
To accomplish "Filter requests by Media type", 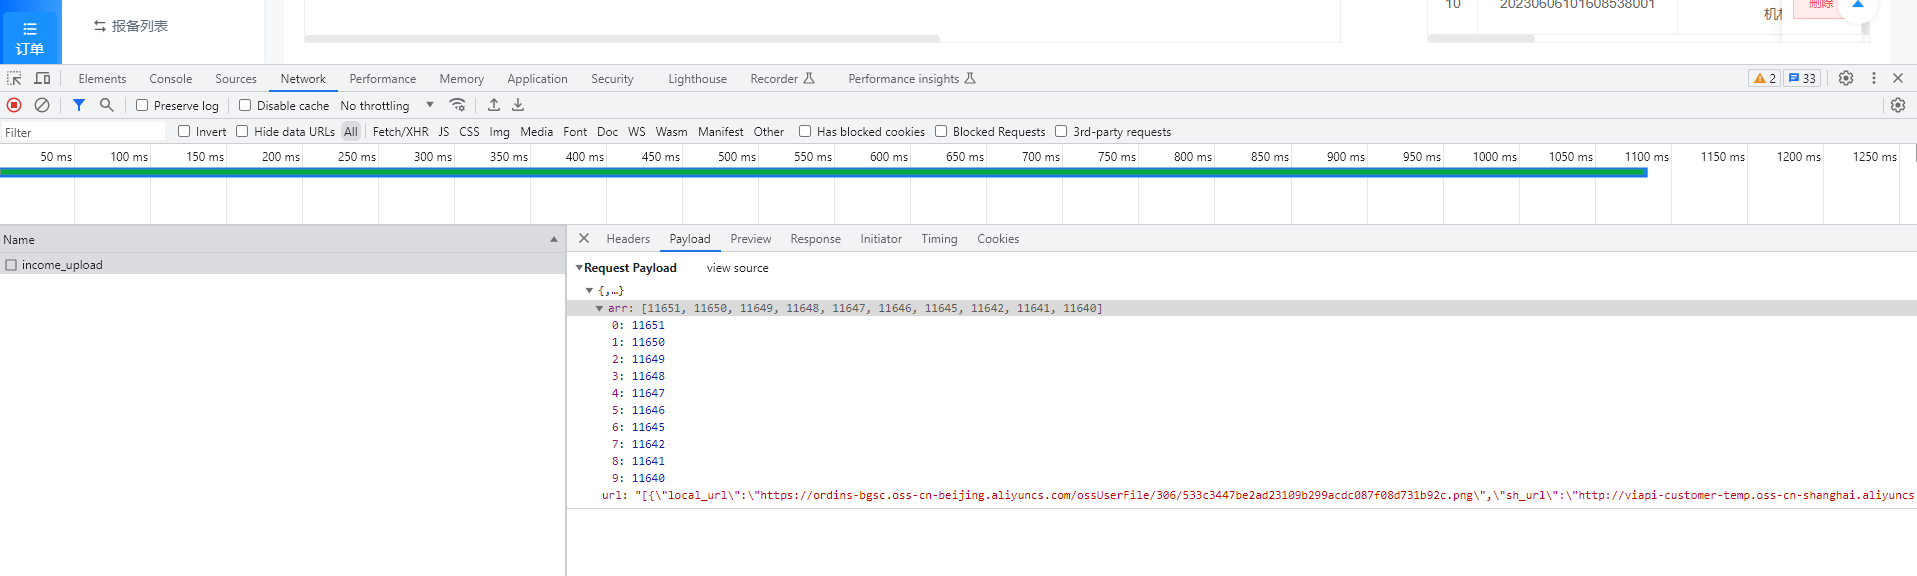I will [x=536, y=131].
